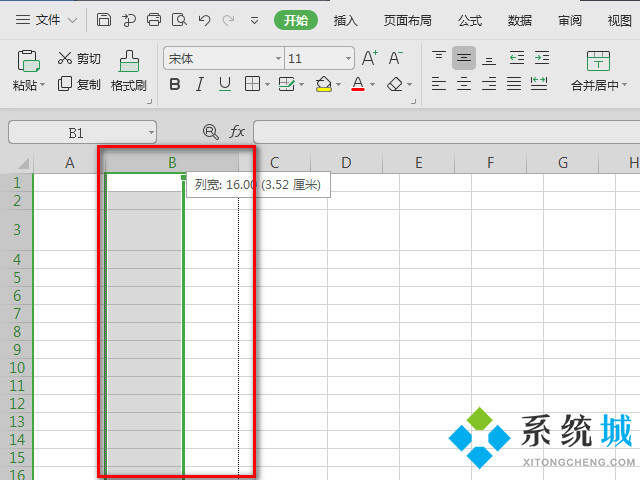Click the select all corner triangle
The width and height of the screenshot is (640, 480).
click(24, 163)
